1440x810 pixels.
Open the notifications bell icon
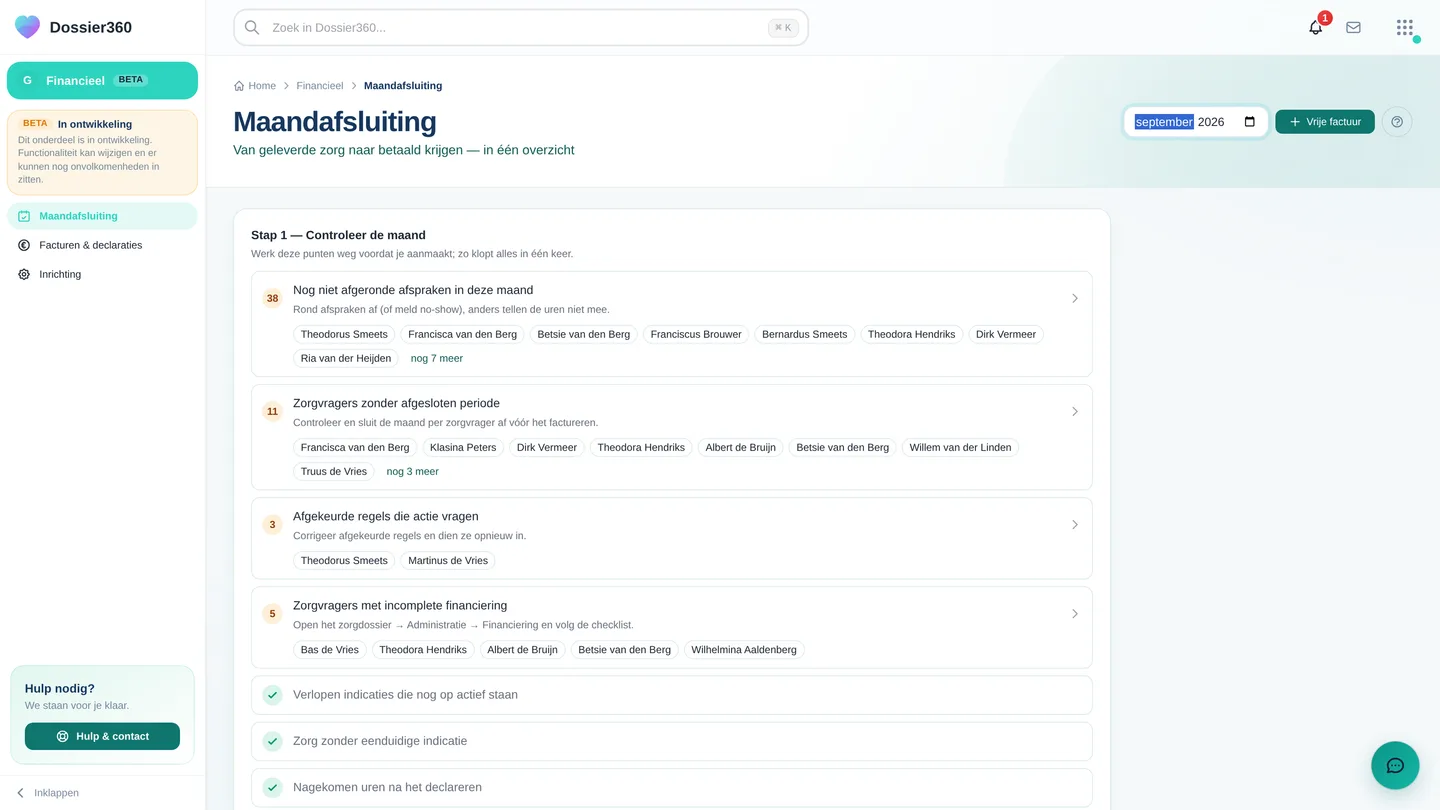[x=1315, y=28]
